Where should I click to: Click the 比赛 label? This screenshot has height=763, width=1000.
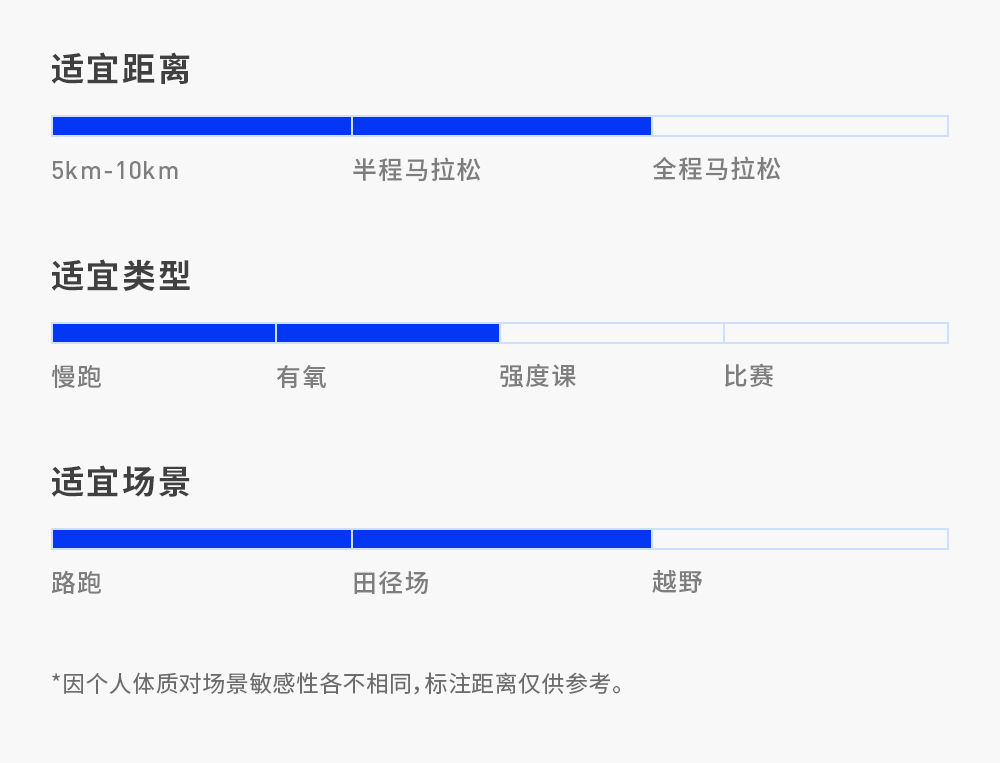(x=749, y=377)
